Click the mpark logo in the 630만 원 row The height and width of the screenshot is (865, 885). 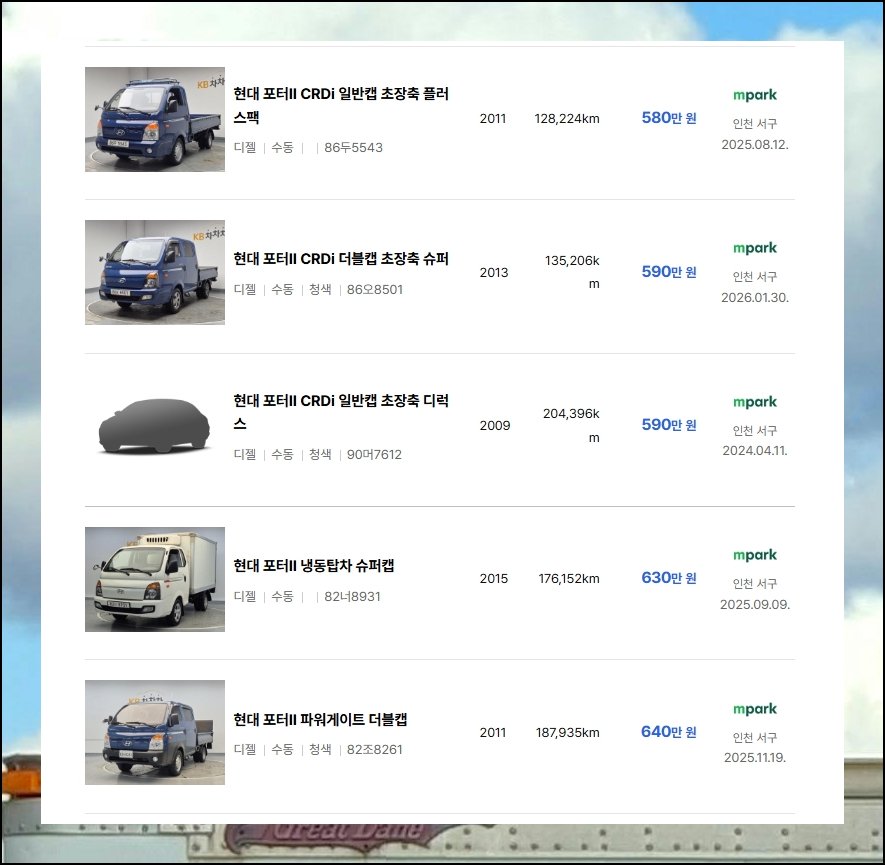(x=755, y=555)
